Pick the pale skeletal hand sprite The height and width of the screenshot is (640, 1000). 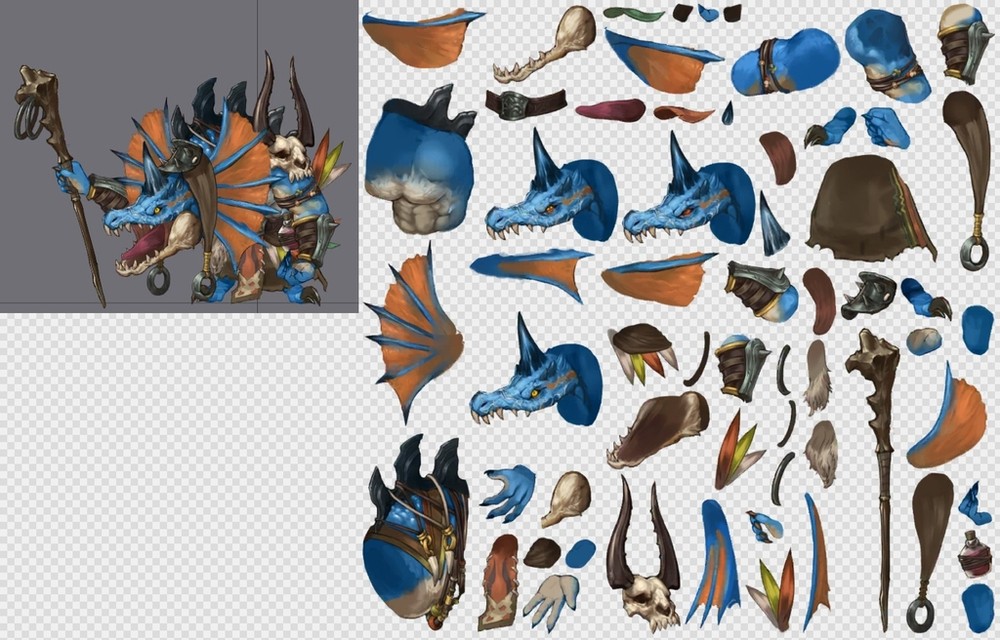(x=551, y=598)
